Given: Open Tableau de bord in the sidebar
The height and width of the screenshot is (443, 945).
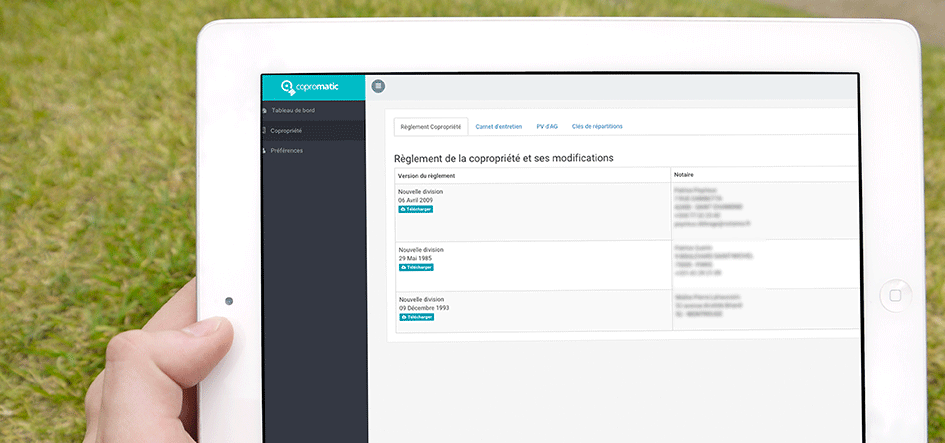Looking at the screenshot, I should click(293, 110).
